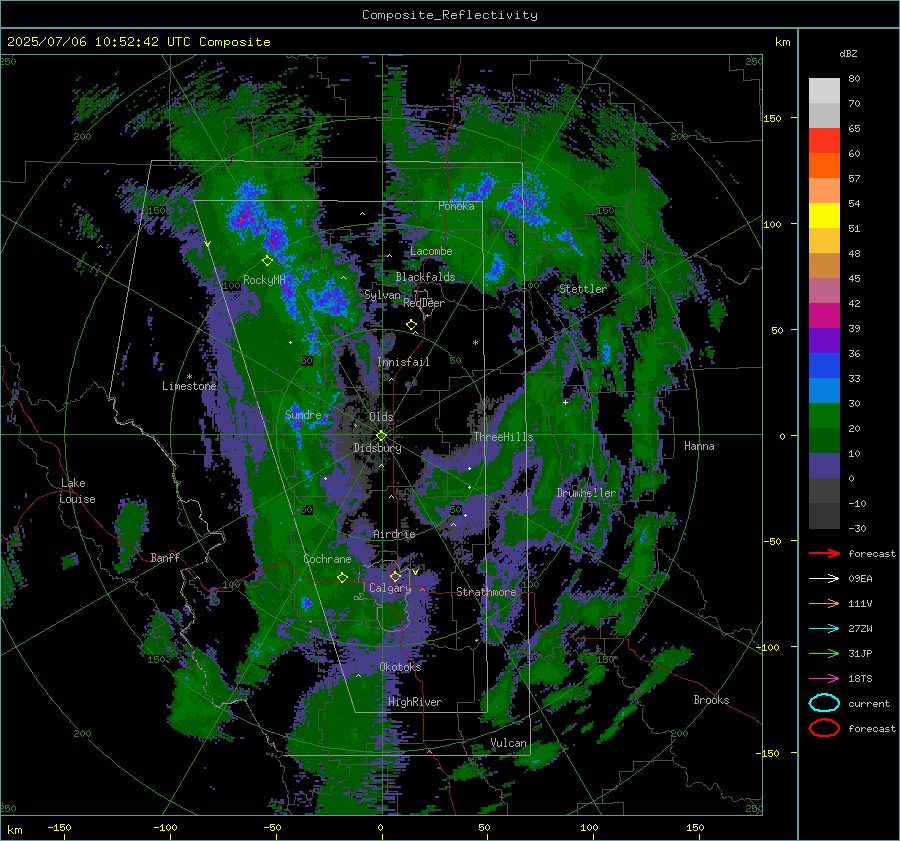Click the Blackfalds label
This screenshot has width=900, height=841.
(x=425, y=277)
